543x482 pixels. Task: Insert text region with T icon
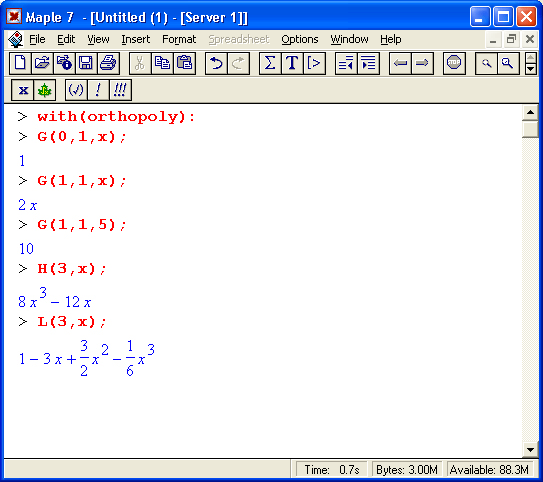(292, 63)
